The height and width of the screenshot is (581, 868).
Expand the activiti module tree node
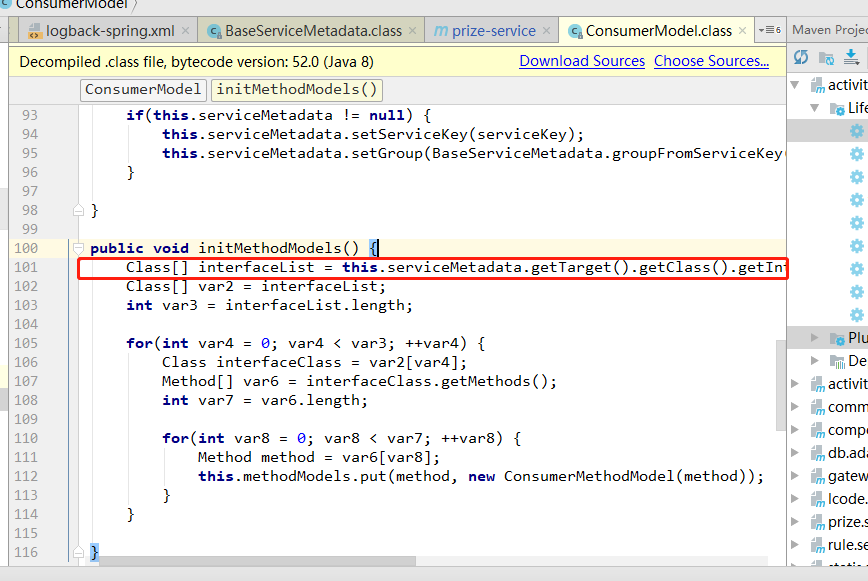(x=795, y=383)
